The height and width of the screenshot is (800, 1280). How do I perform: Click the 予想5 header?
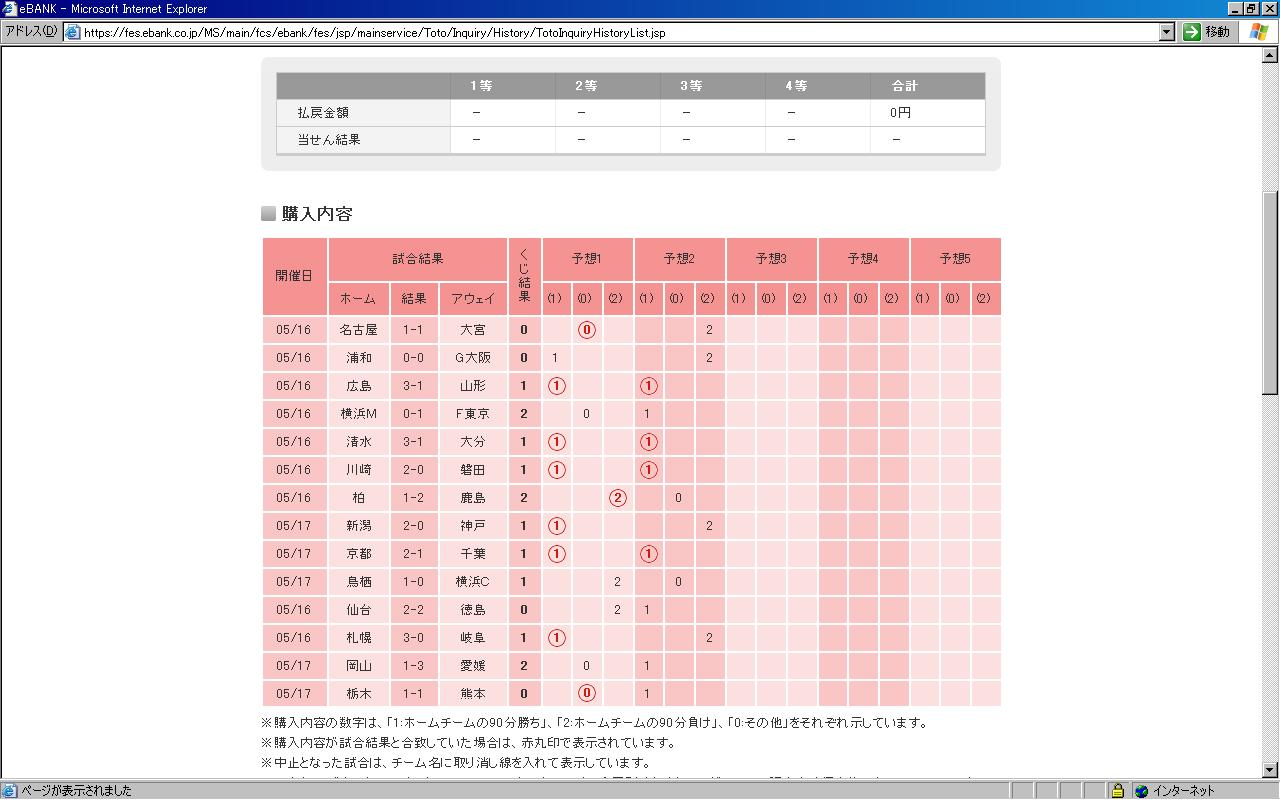(955, 259)
